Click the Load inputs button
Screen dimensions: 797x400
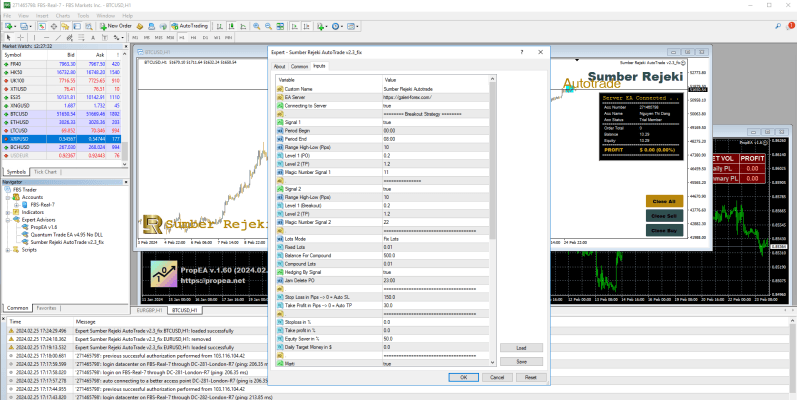[x=521, y=348]
